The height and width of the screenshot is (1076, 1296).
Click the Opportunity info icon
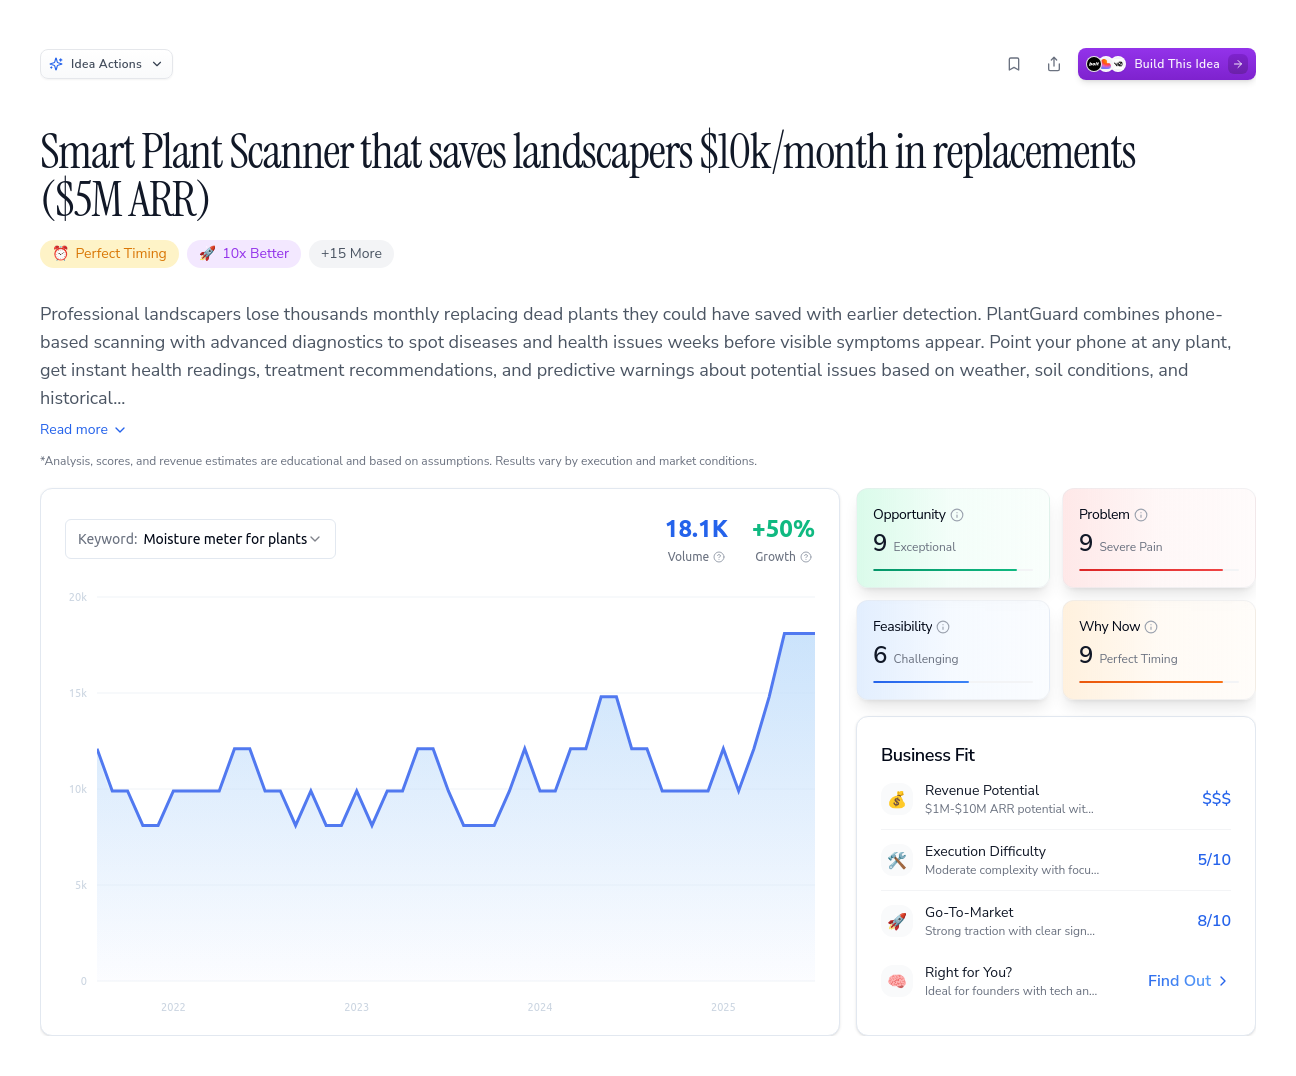[957, 515]
